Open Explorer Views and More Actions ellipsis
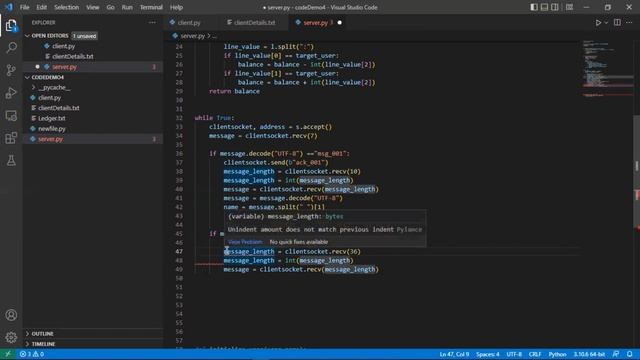 point(152,22)
